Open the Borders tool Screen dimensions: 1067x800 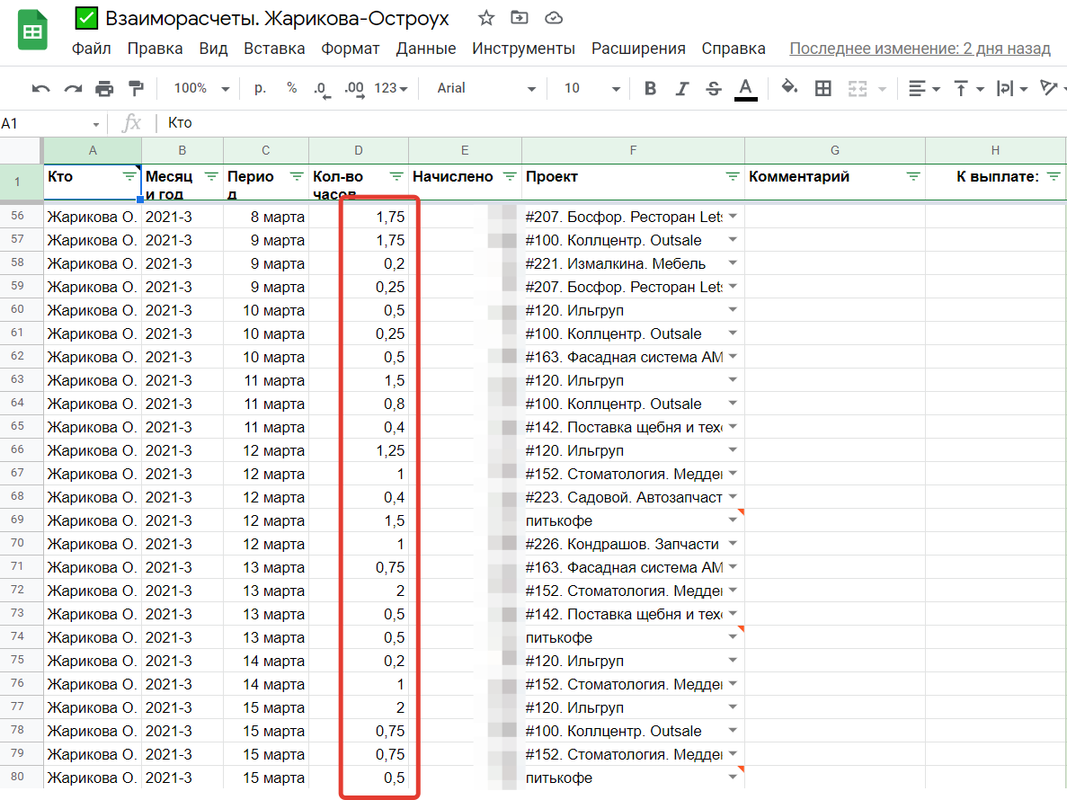823,88
